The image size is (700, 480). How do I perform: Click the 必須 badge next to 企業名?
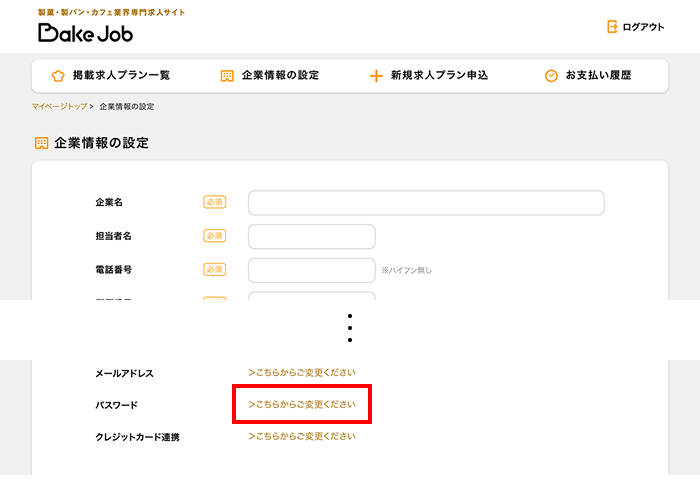pos(214,202)
